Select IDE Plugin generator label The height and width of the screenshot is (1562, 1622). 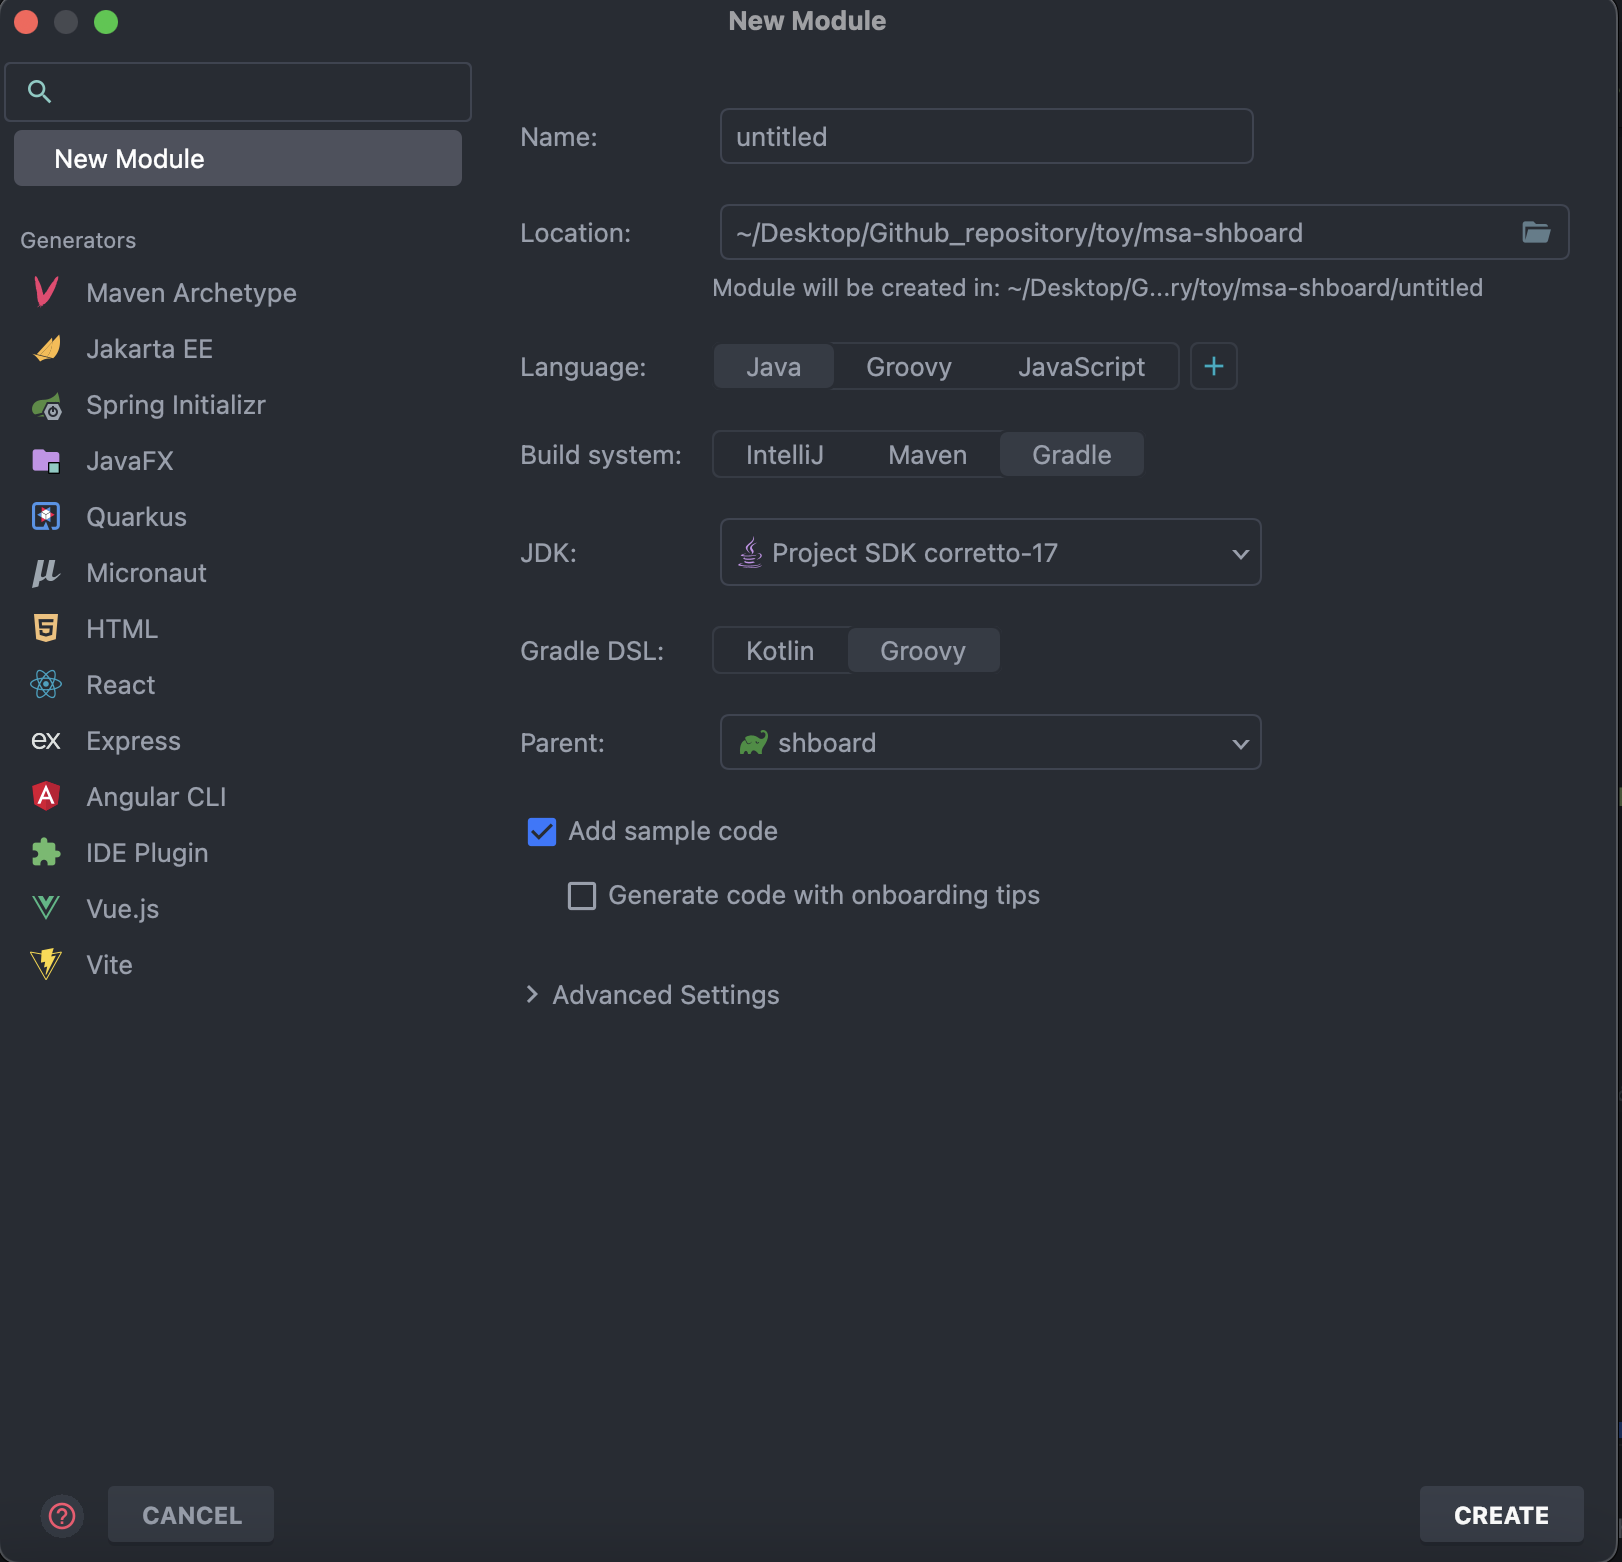pos(147,853)
